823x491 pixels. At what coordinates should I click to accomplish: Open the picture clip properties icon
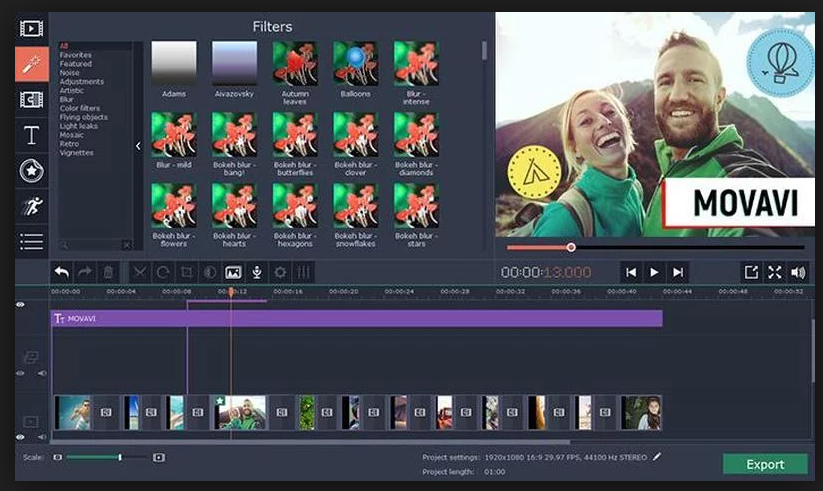click(233, 272)
